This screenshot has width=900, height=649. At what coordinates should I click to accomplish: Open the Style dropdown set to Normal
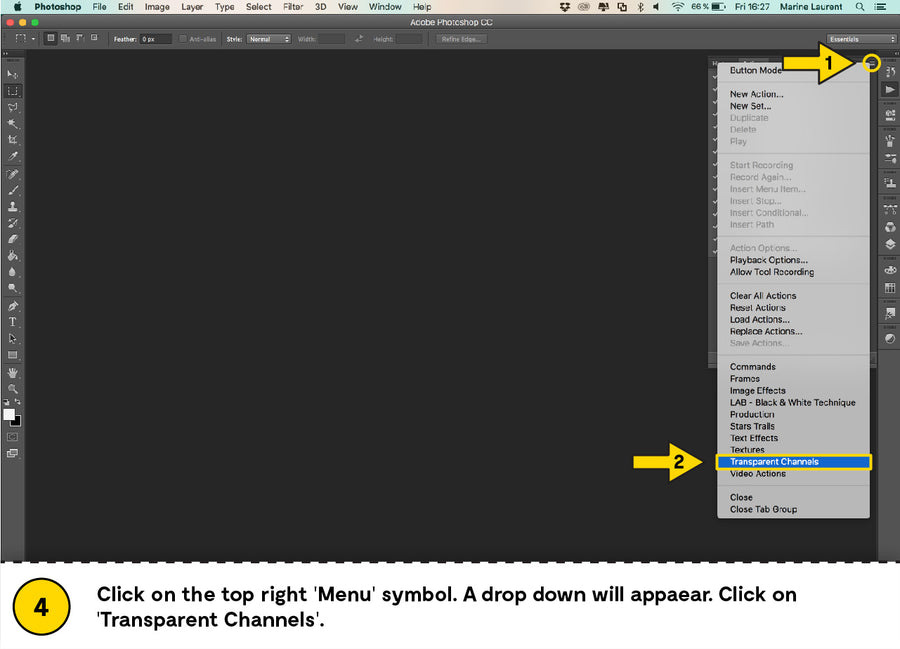[x=269, y=39]
